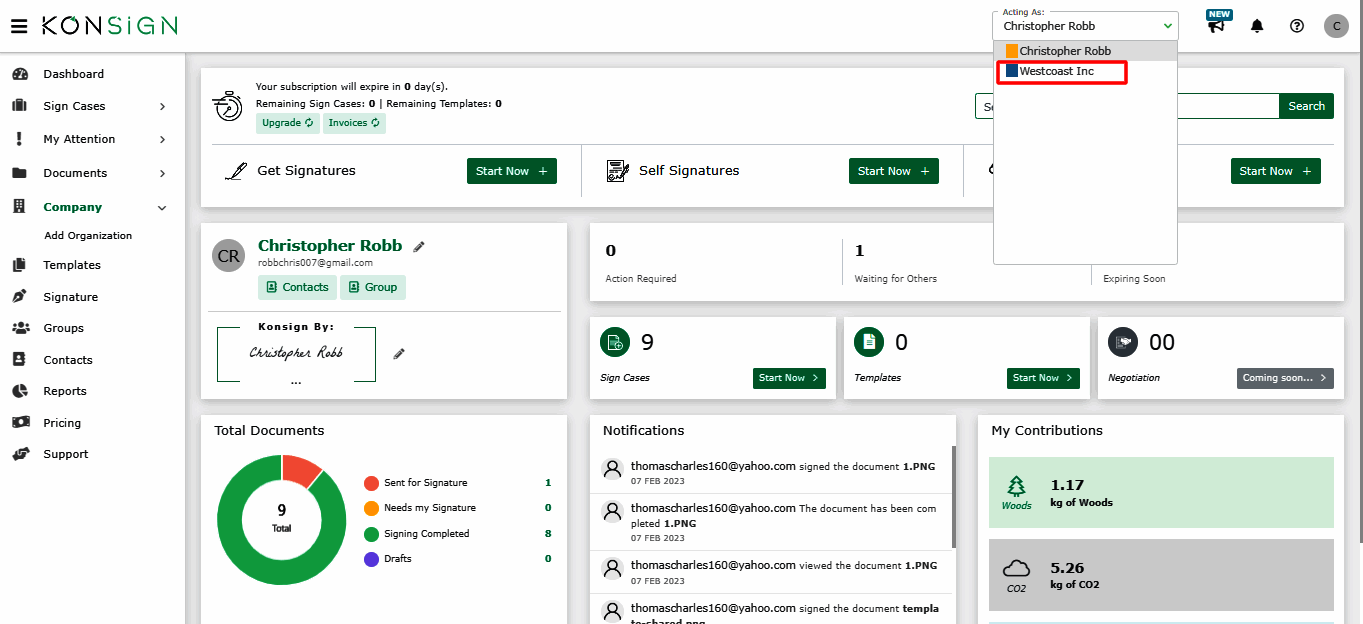
Task: Start Now for Self Signatures
Action: pos(894,171)
